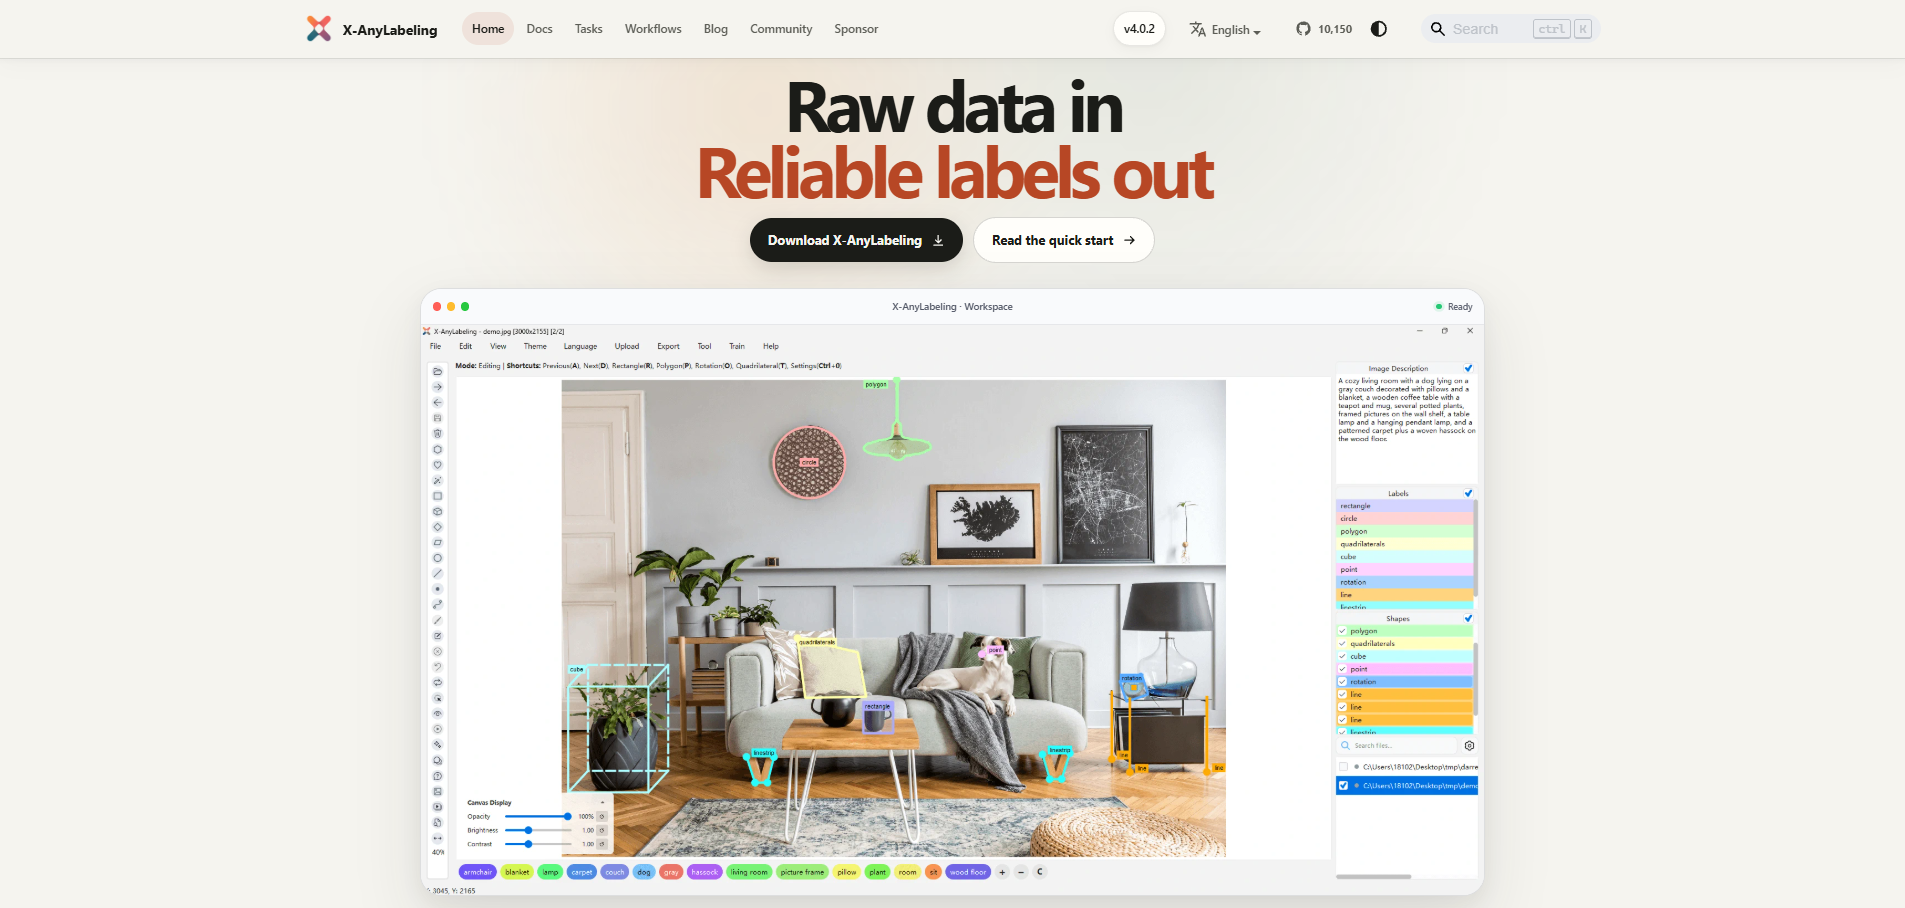Click the X-AnyLabeling logo icon

click(x=319, y=29)
